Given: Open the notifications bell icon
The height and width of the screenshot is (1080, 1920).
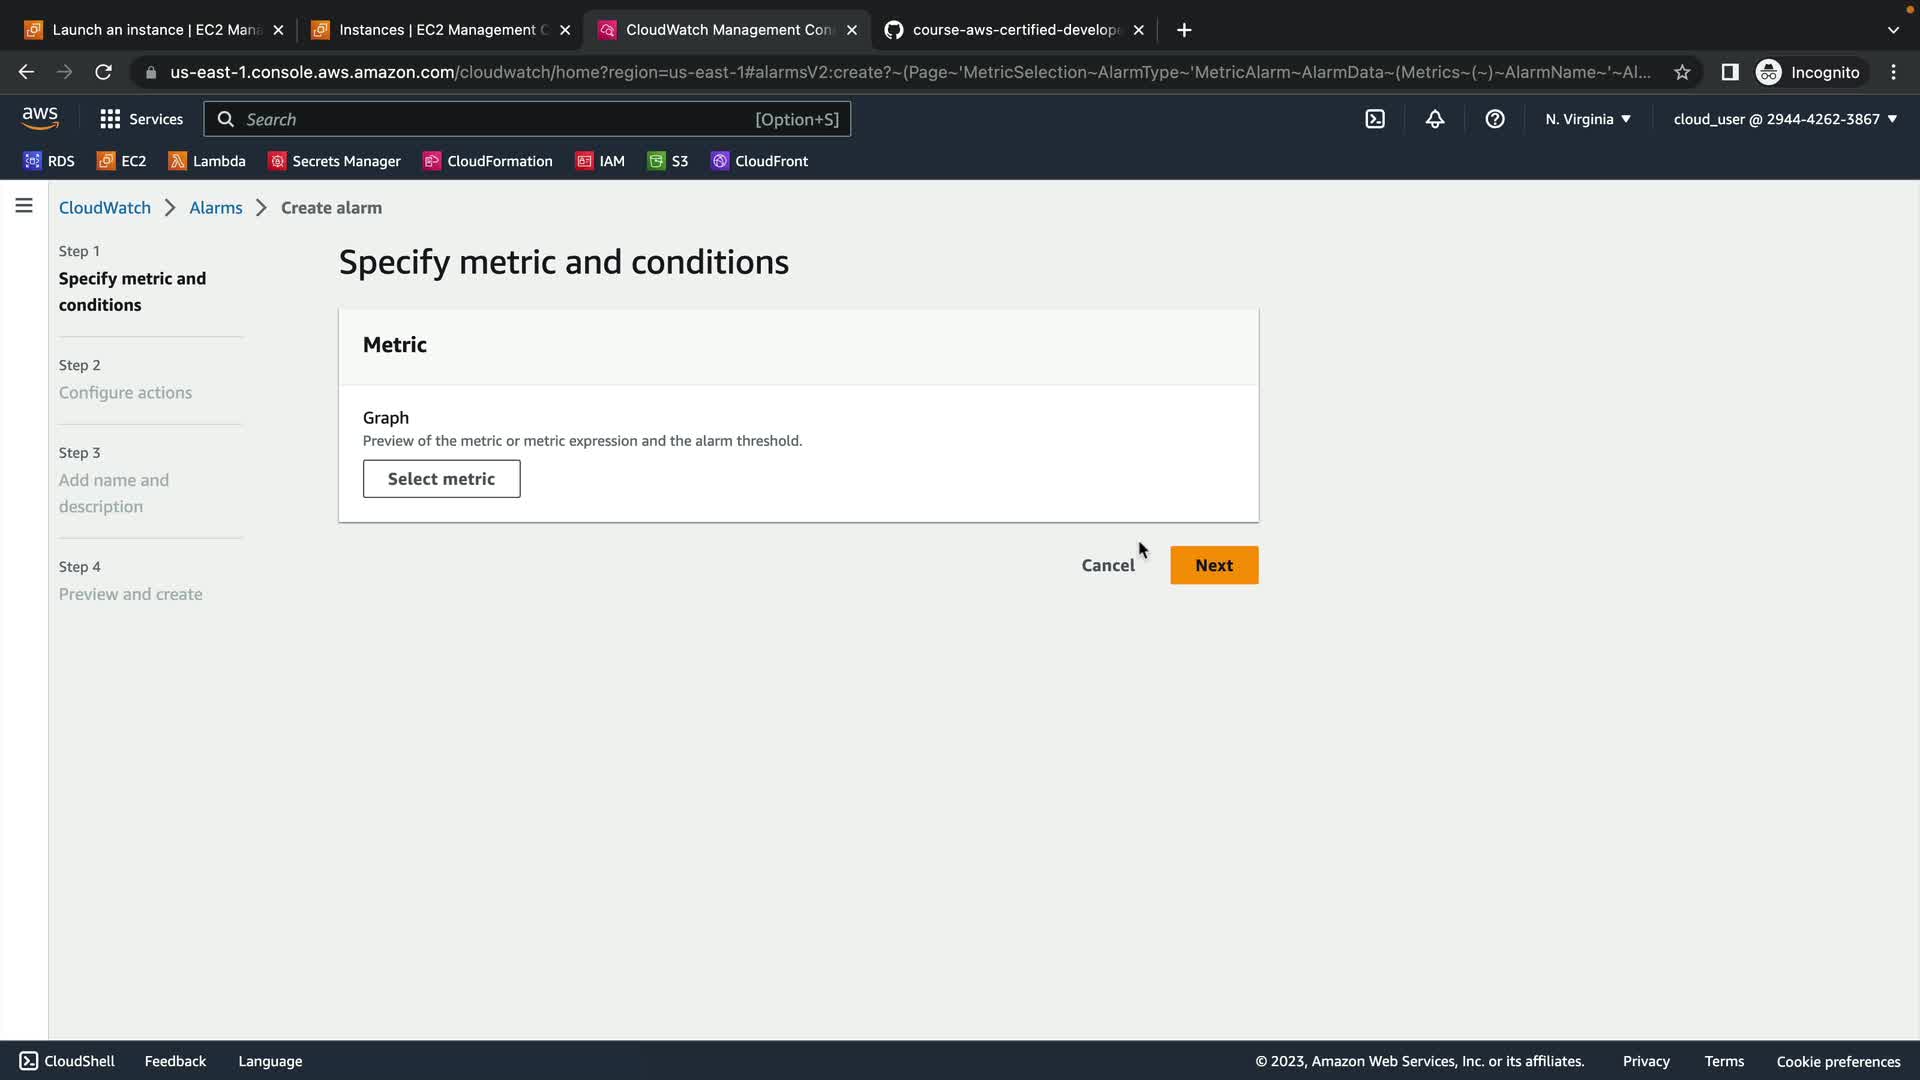Looking at the screenshot, I should [x=1435, y=119].
